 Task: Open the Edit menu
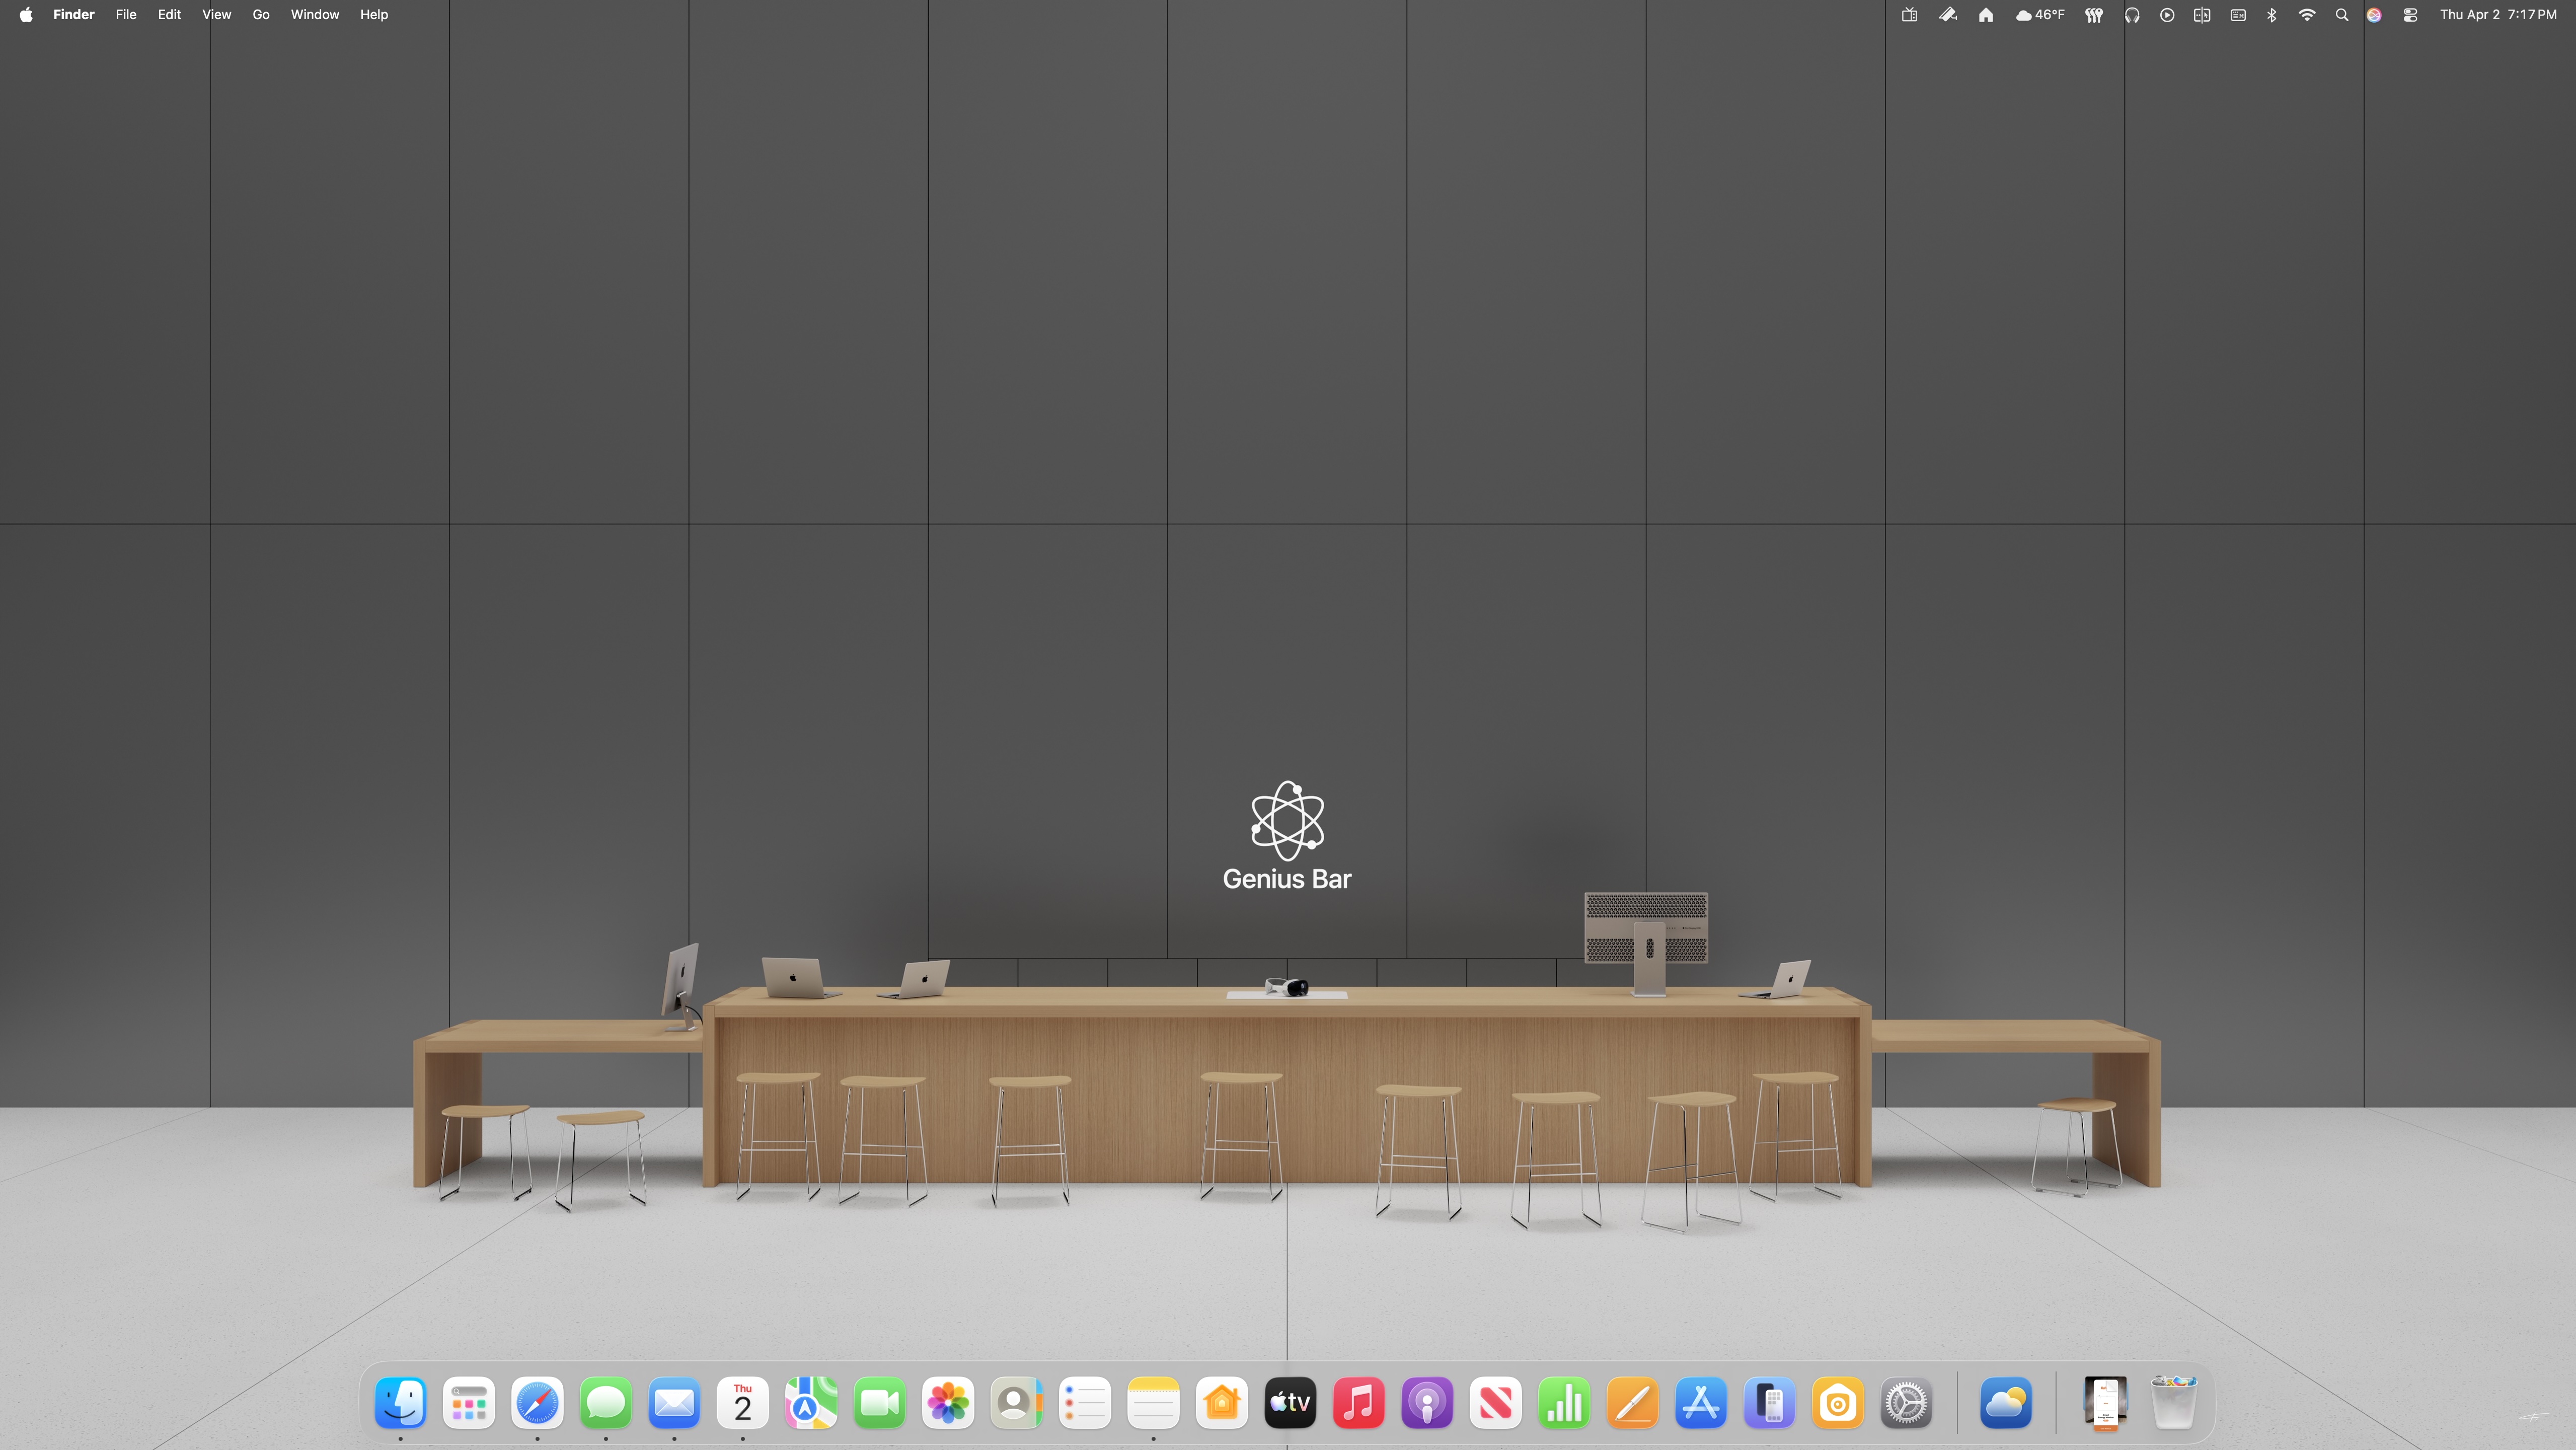click(x=169, y=15)
